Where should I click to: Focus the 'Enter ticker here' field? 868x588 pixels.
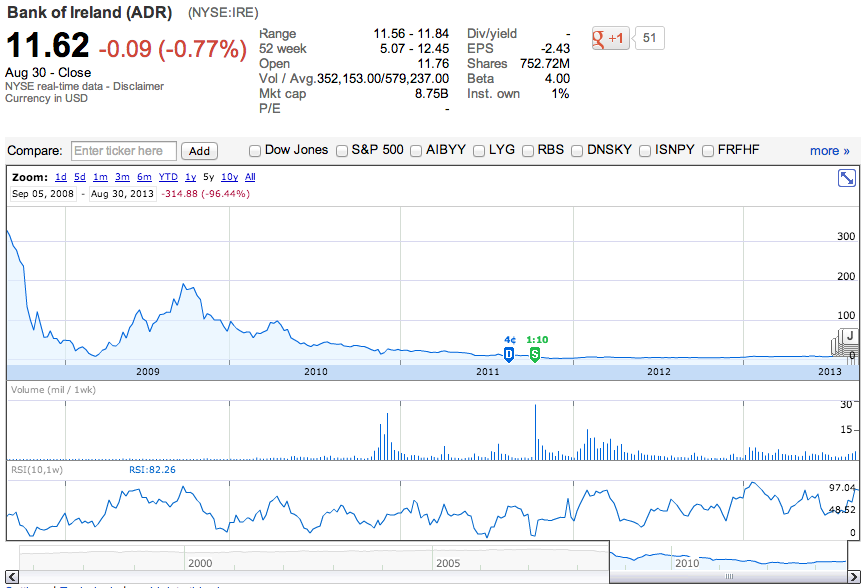click(x=124, y=151)
